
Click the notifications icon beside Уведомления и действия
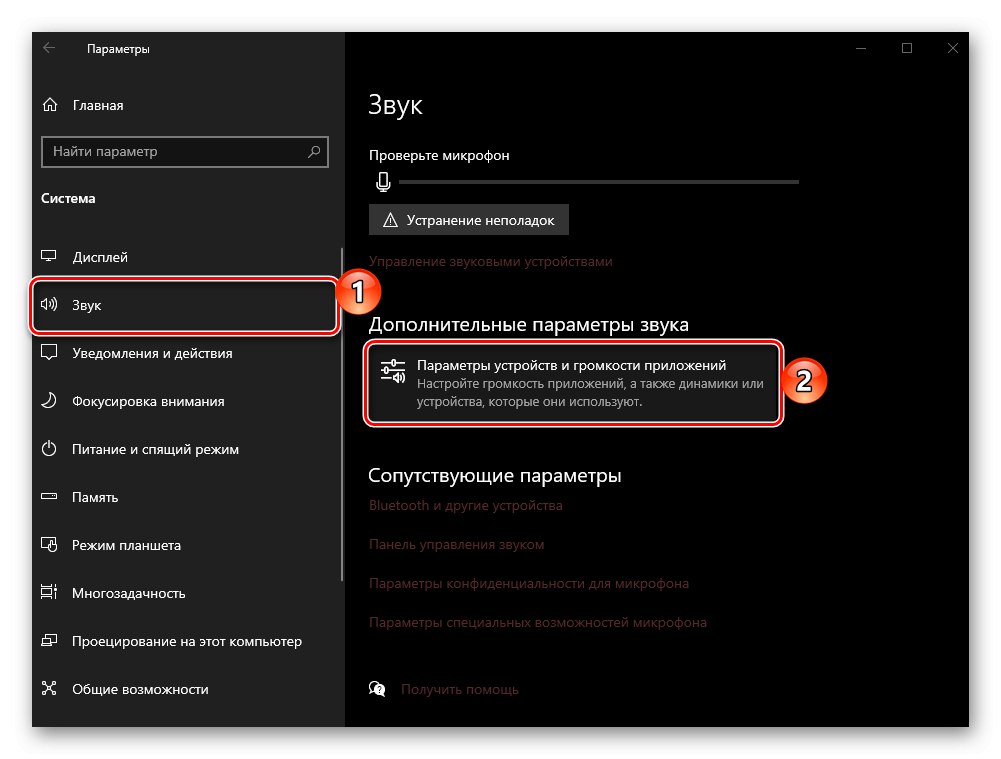[48, 353]
